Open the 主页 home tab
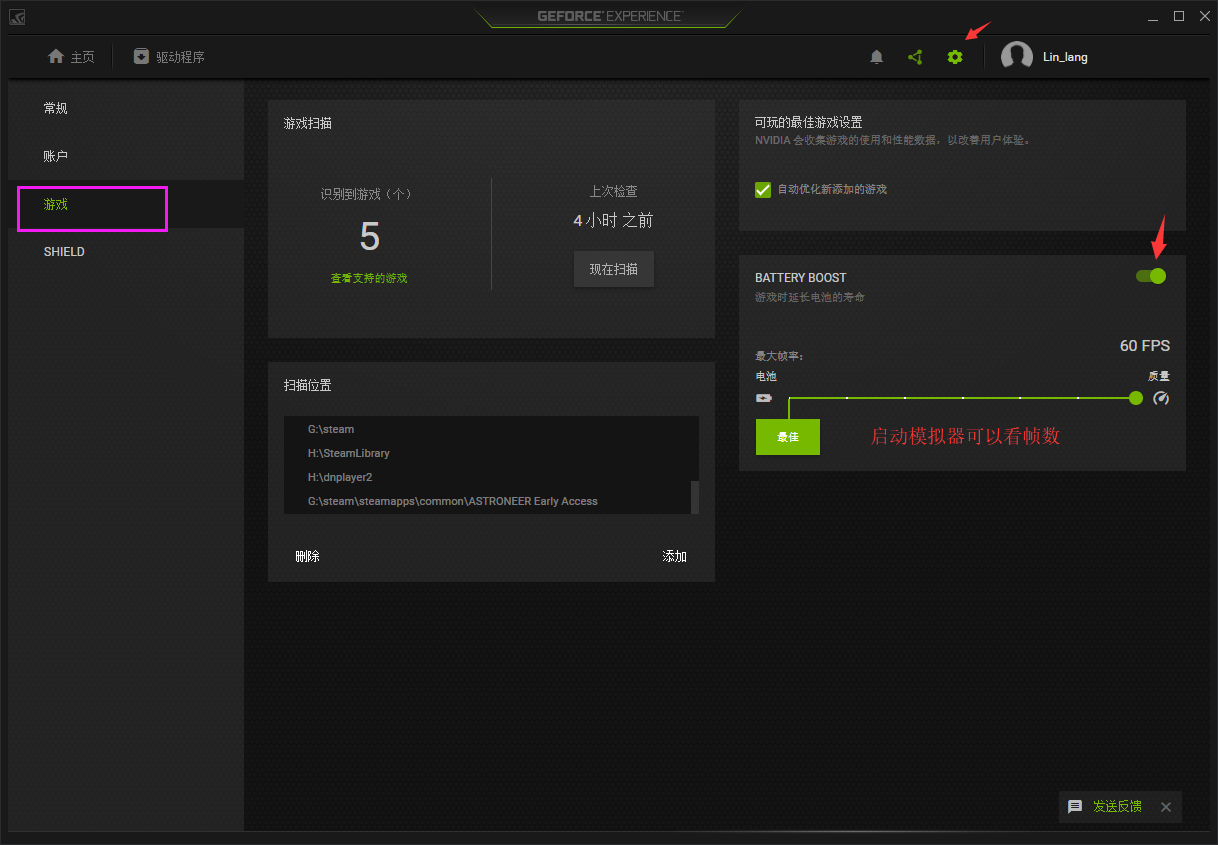 [71, 57]
